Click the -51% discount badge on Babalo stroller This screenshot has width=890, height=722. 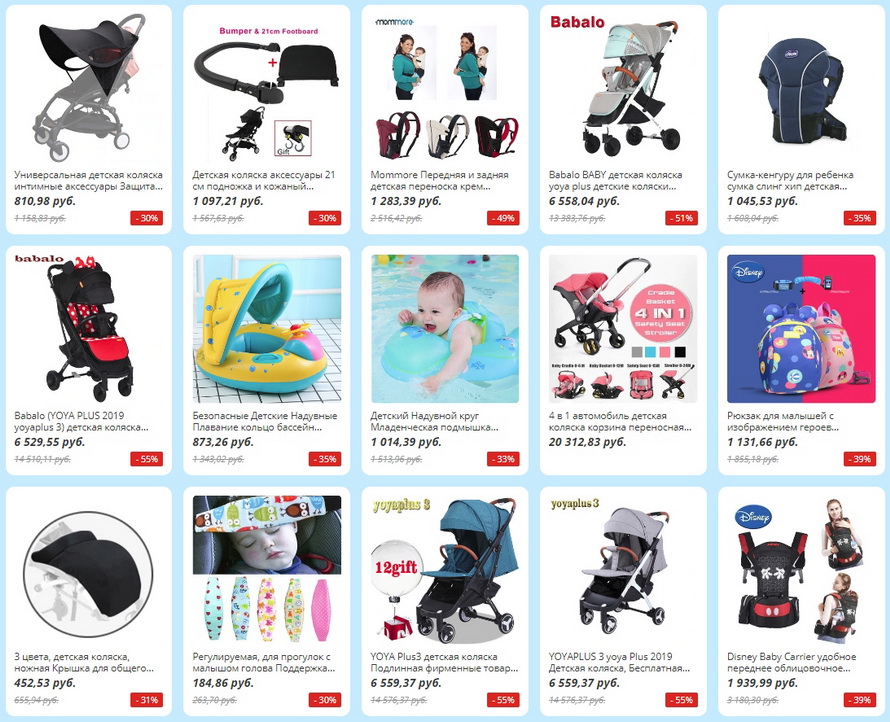[x=682, y=219]
